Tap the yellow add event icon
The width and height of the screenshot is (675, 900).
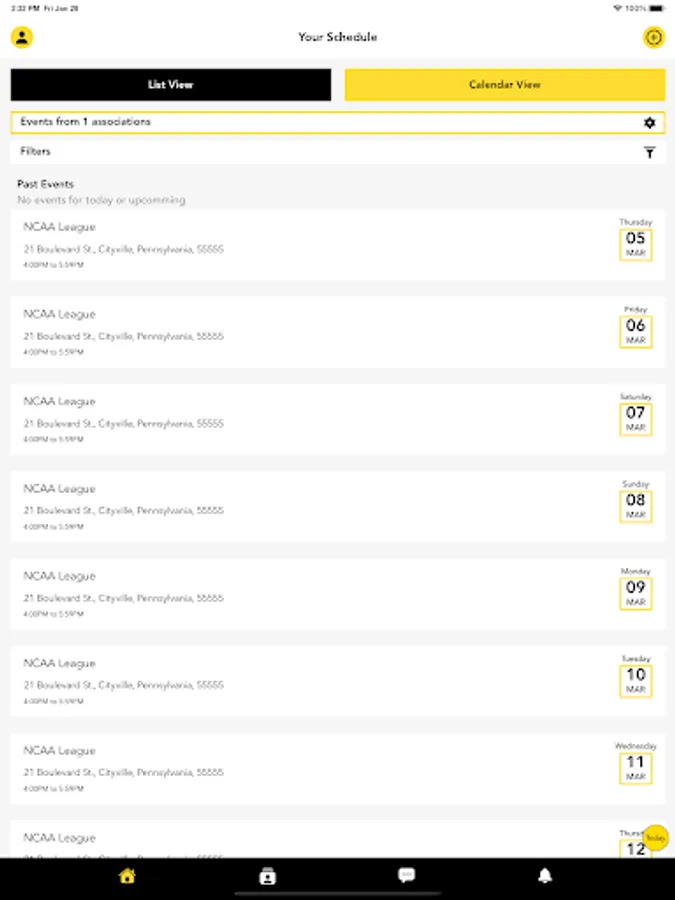pos(653,37)
